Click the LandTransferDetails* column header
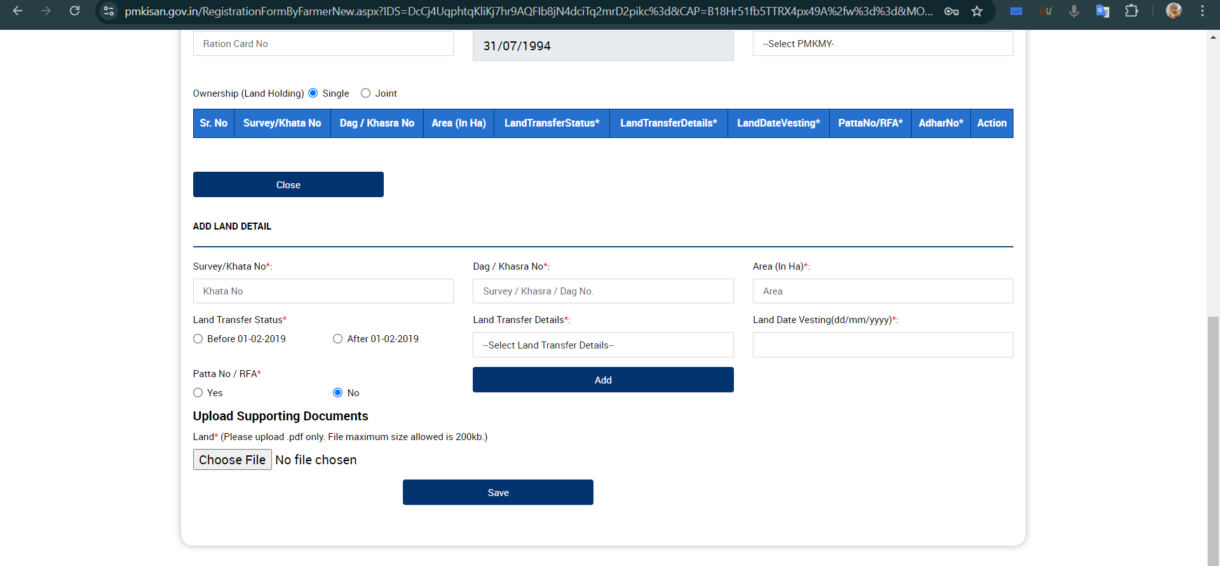 669,123
